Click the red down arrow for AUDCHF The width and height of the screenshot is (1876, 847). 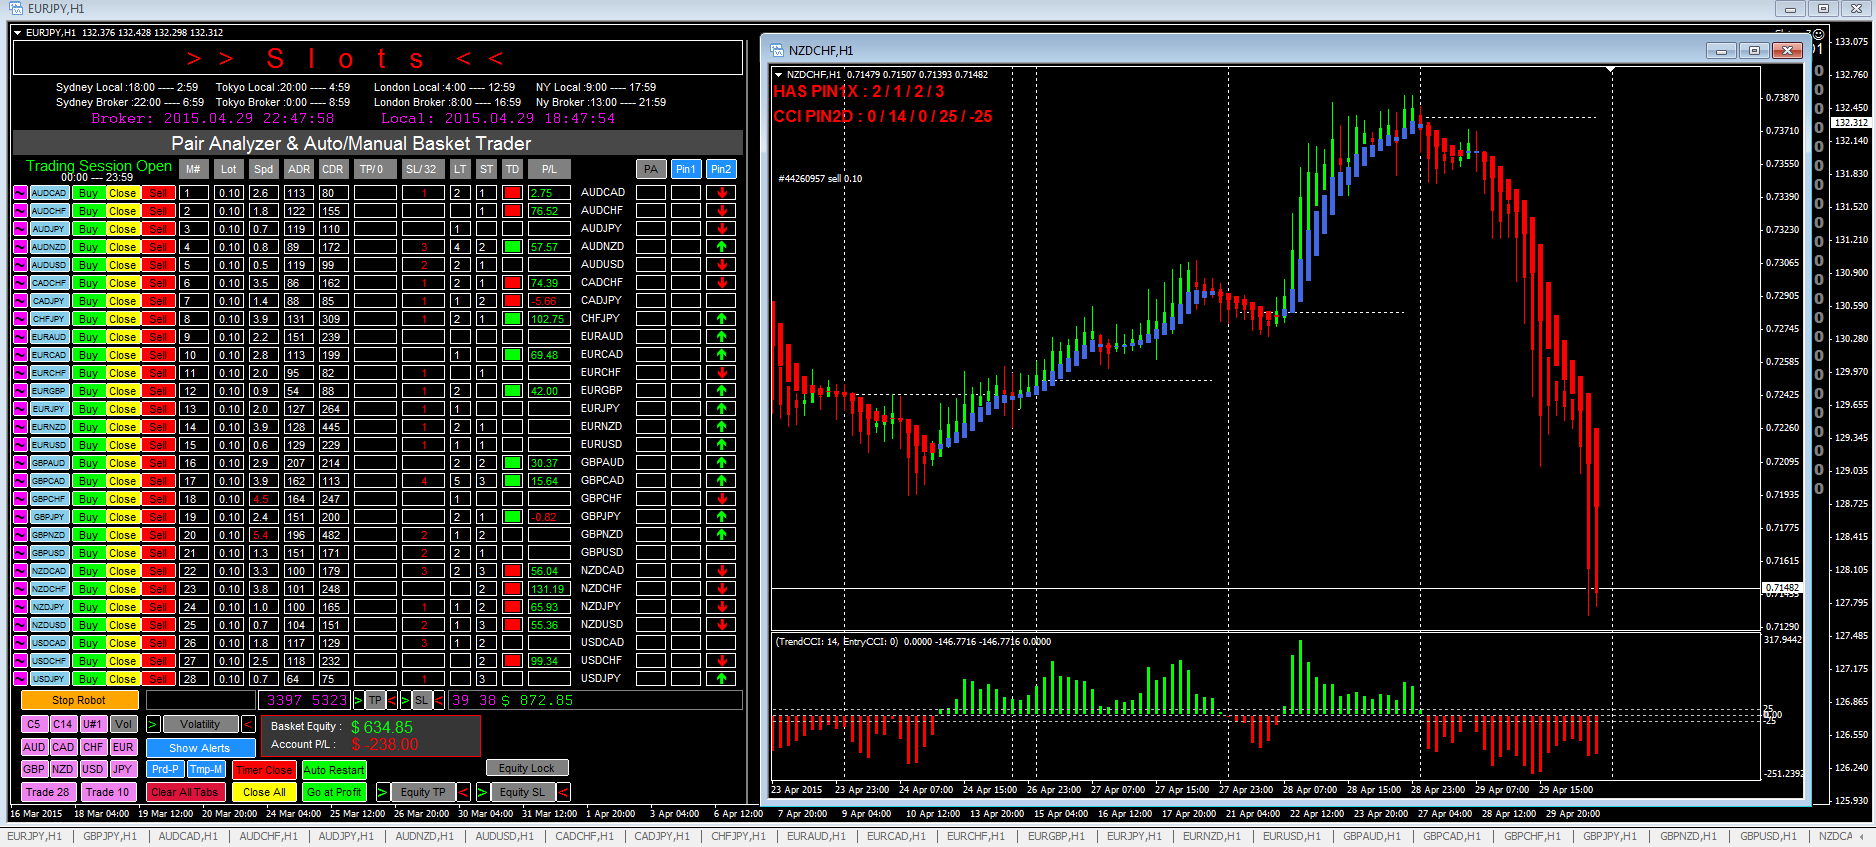[721, 211]
